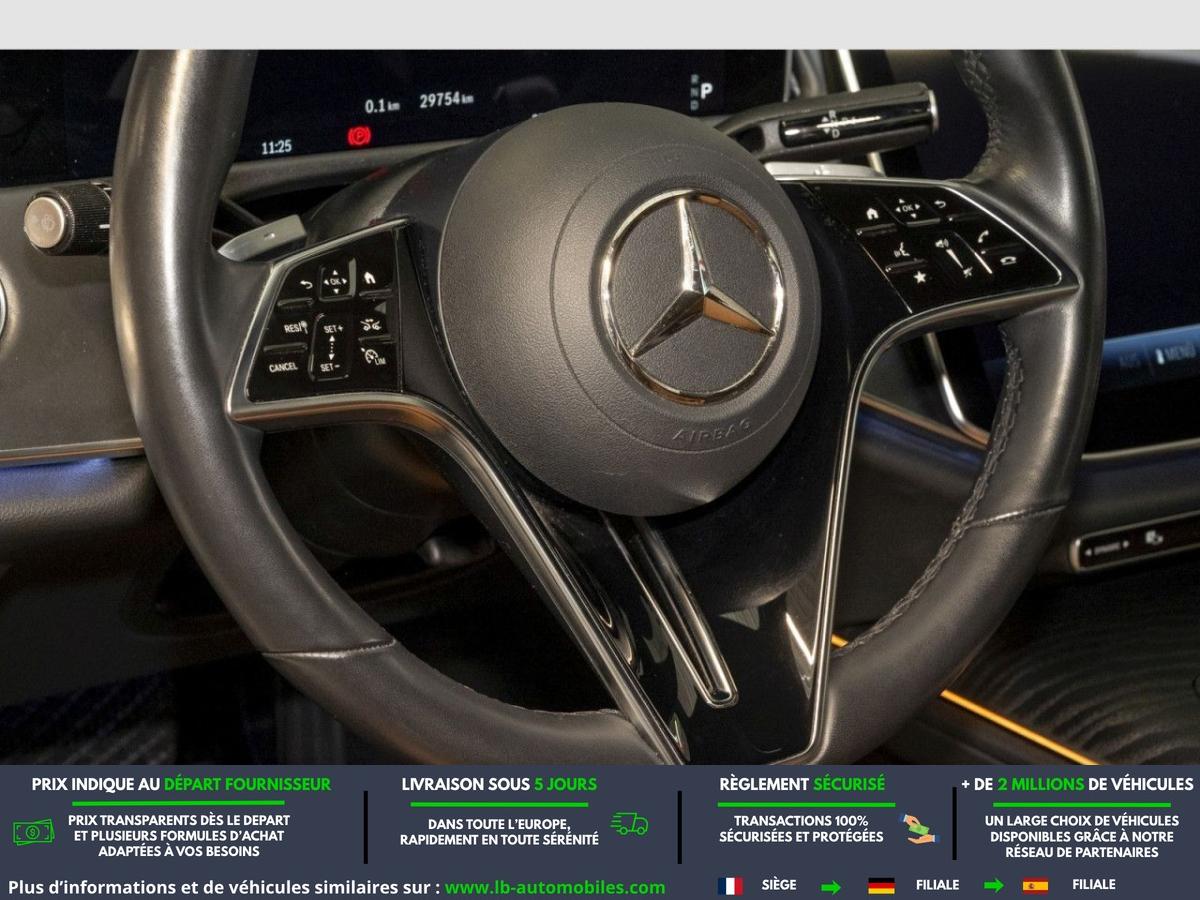Tap the SET- speed rocker
This screenshot has height=900, width=1200.
[329, 367]
